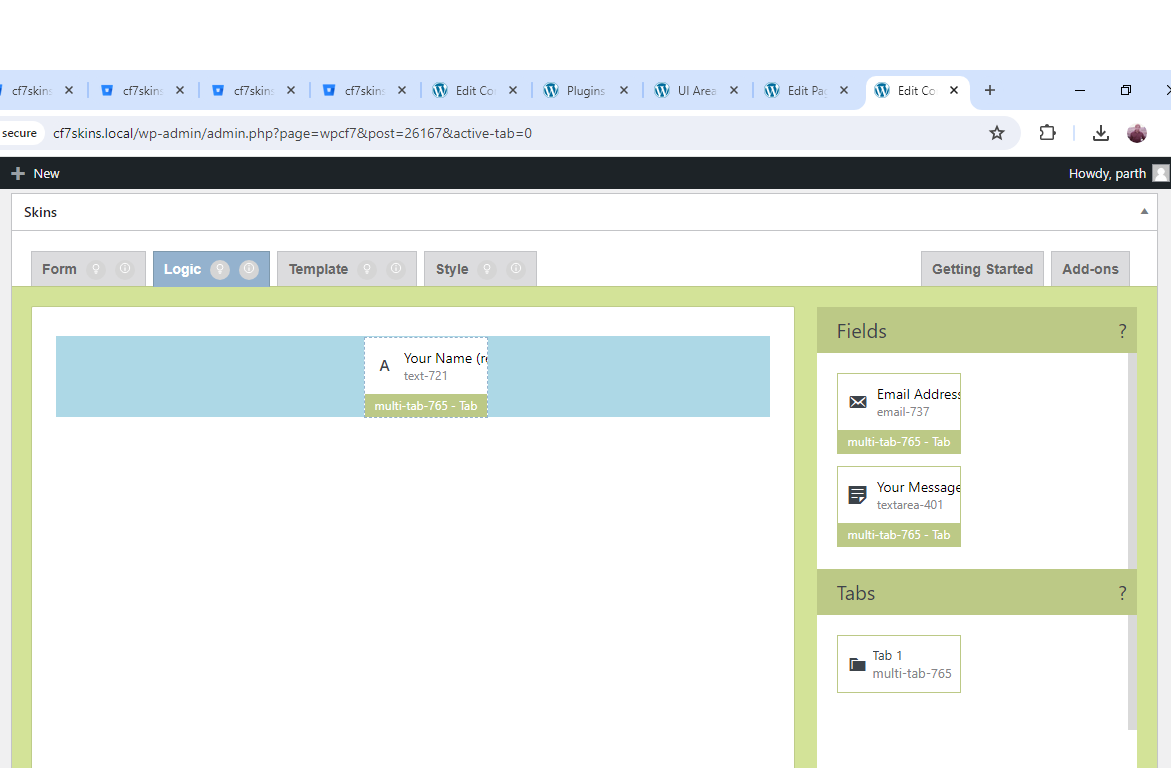Click the info icon on Style tab
Viewport: 1171px width, 768px height.
pos(516,269)
